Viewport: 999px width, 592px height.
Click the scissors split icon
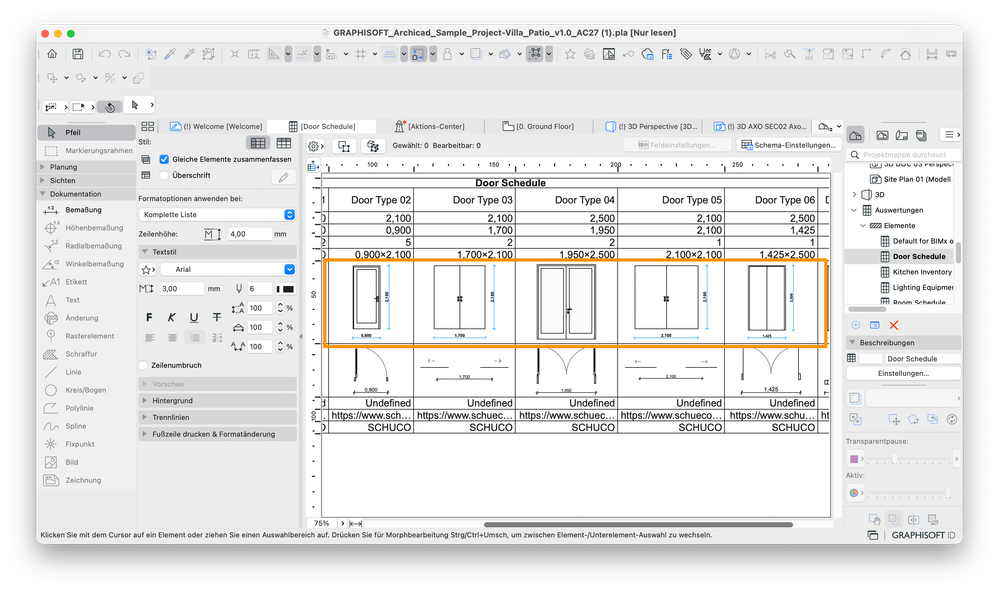[x=770, y=54]
